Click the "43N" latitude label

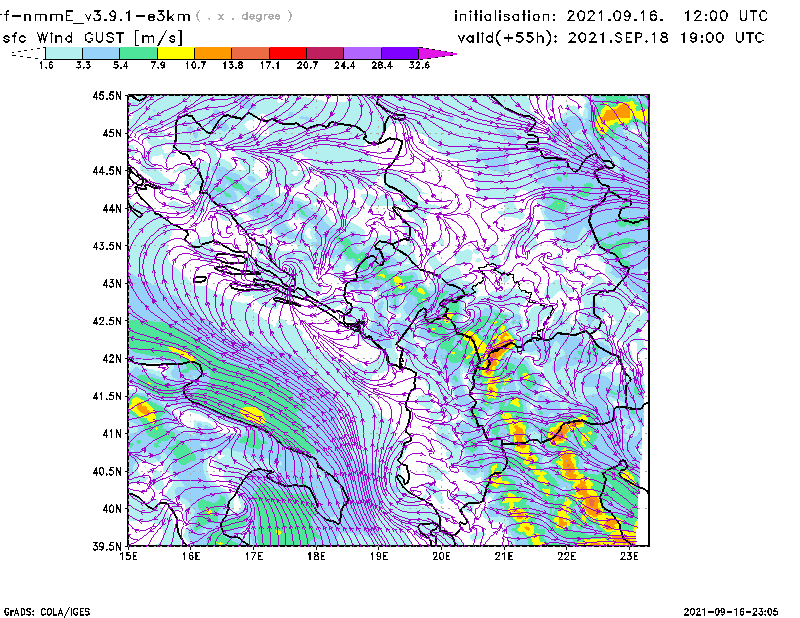coord(112,283)
